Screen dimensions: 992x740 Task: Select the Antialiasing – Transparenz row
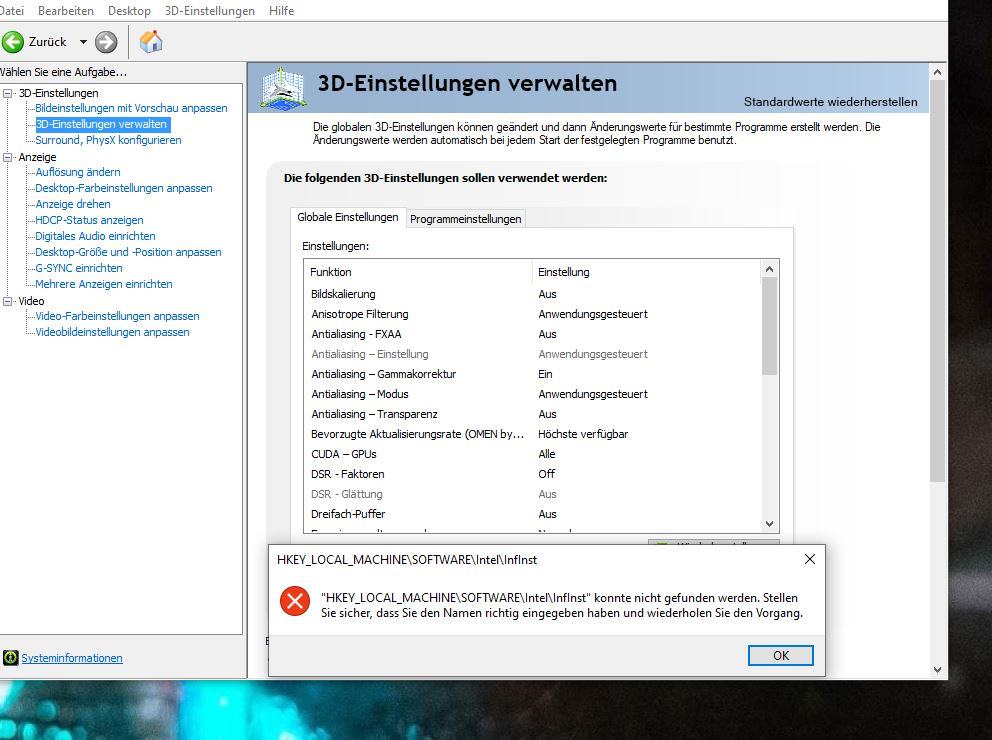(533, 414)
